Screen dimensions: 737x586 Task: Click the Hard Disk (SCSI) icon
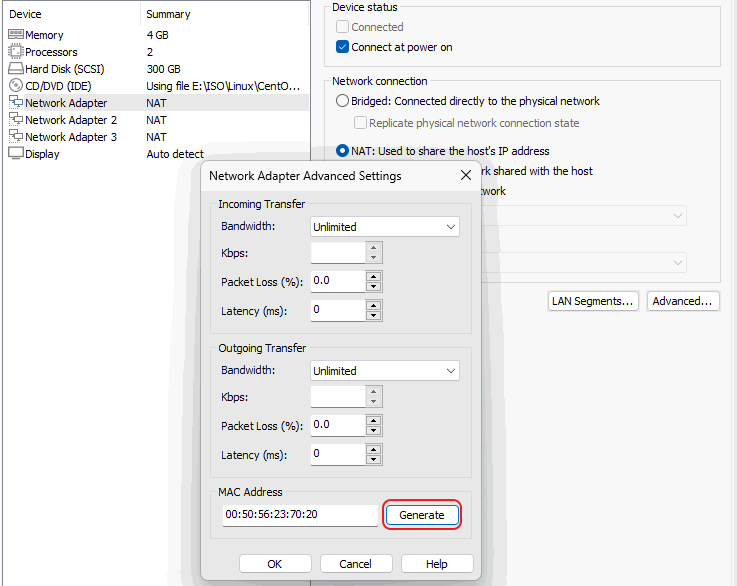tap(16, 69)
